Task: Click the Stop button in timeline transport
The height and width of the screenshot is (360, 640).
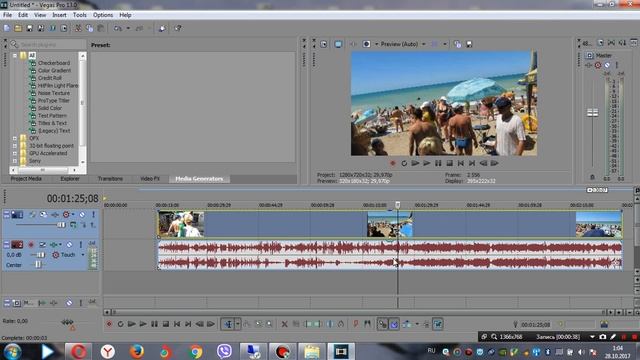Action: 166,324
